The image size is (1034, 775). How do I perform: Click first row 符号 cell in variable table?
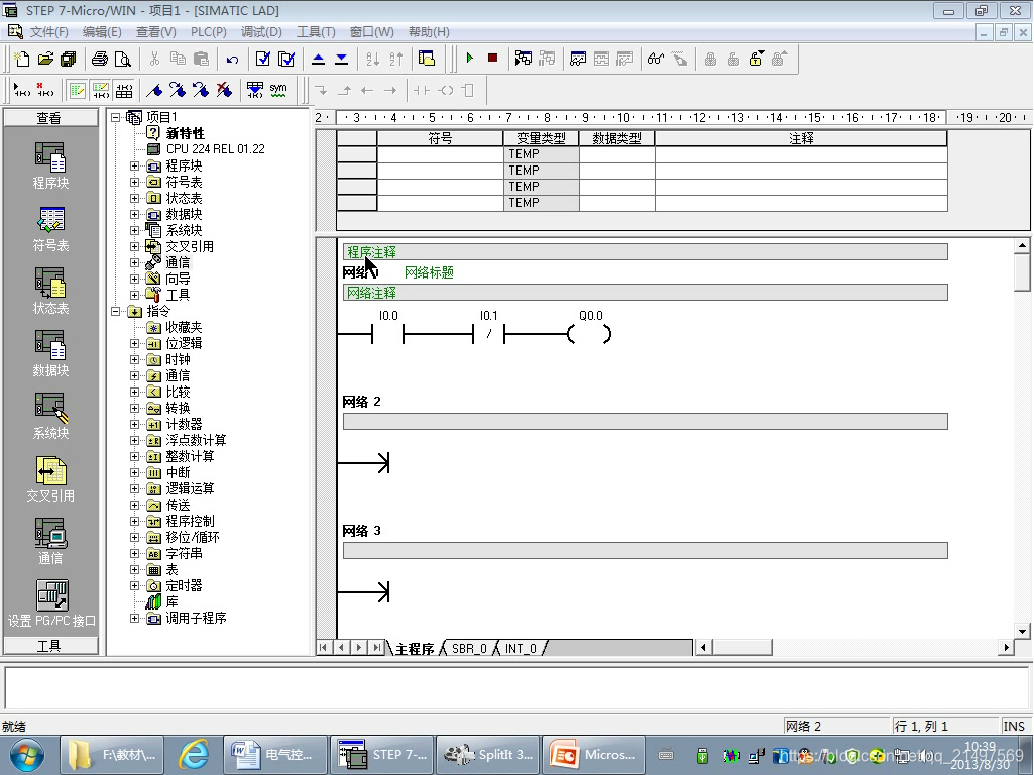[x=440, y=154]
